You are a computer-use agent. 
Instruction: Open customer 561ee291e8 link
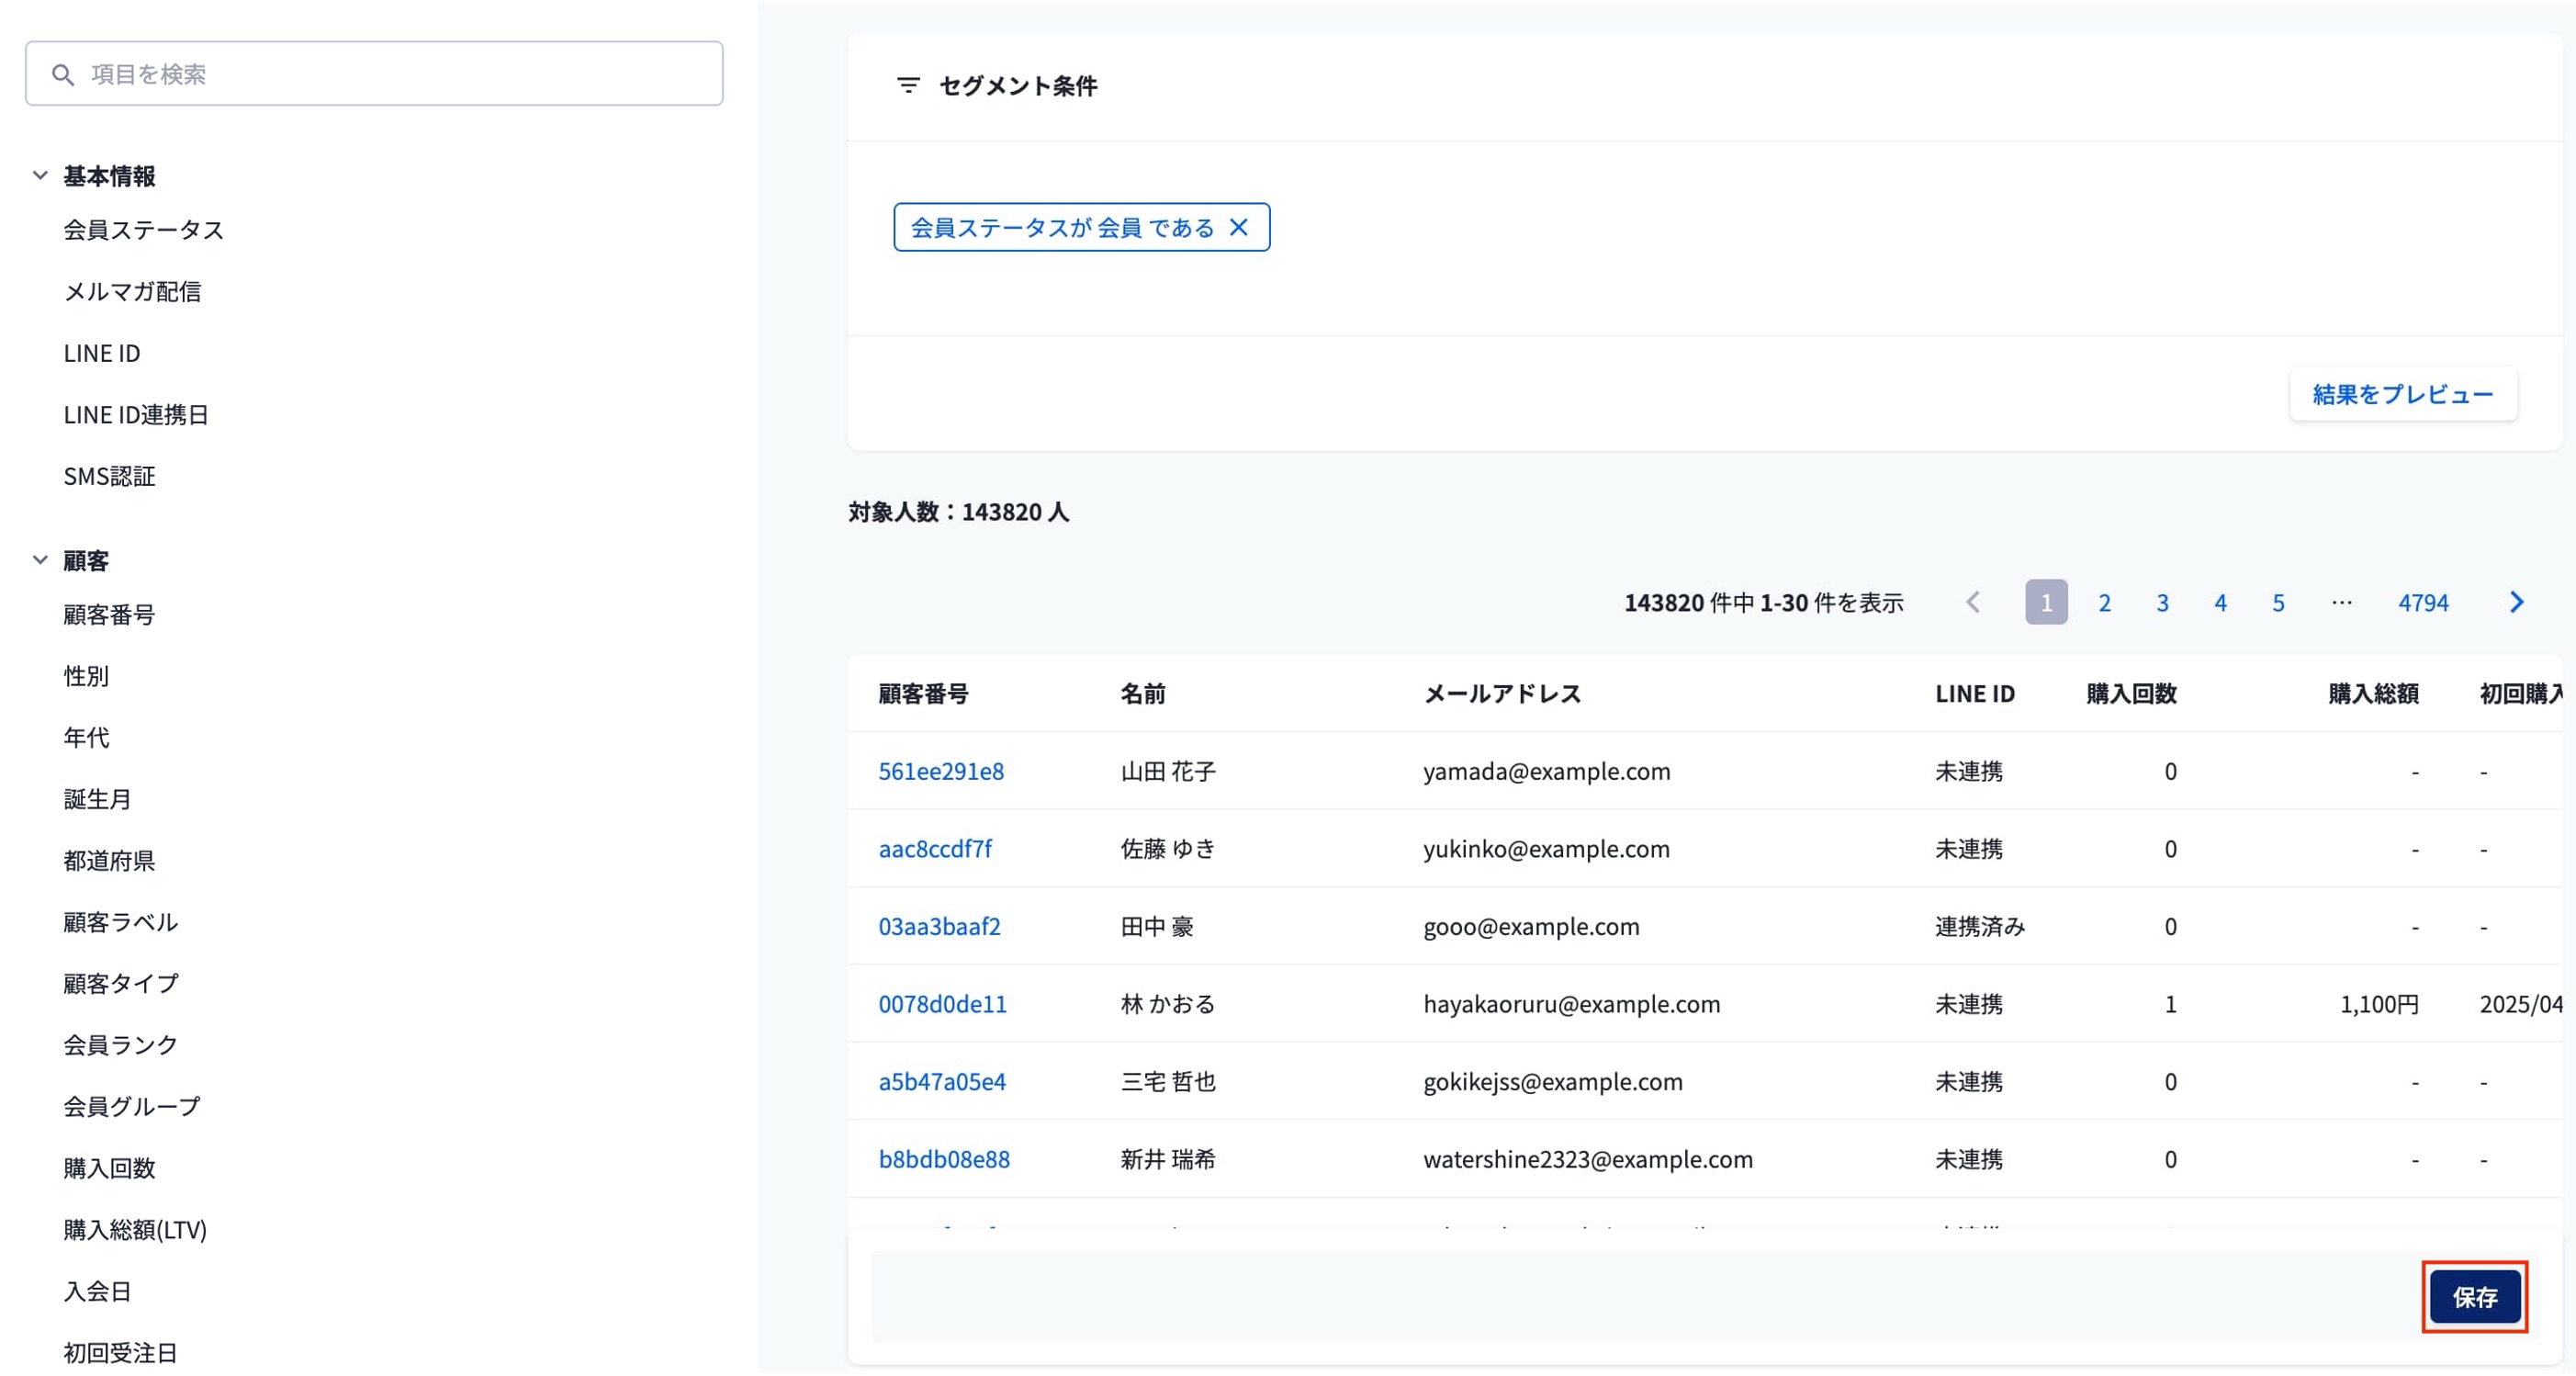pyautogui.click(x=940, y=771)
